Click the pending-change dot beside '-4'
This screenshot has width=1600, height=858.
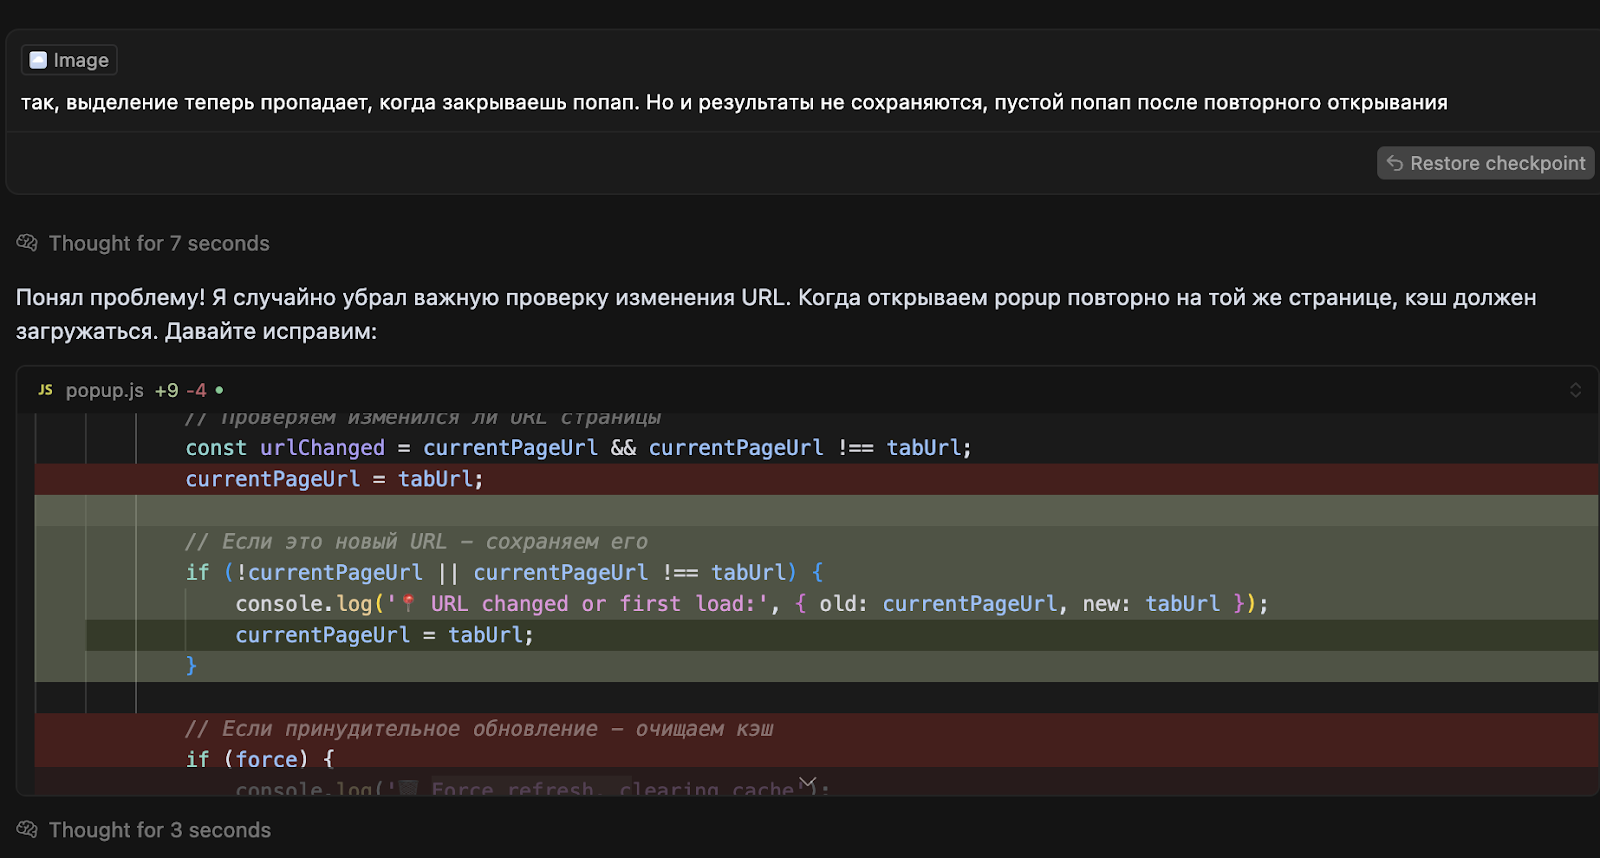[219, 390]
